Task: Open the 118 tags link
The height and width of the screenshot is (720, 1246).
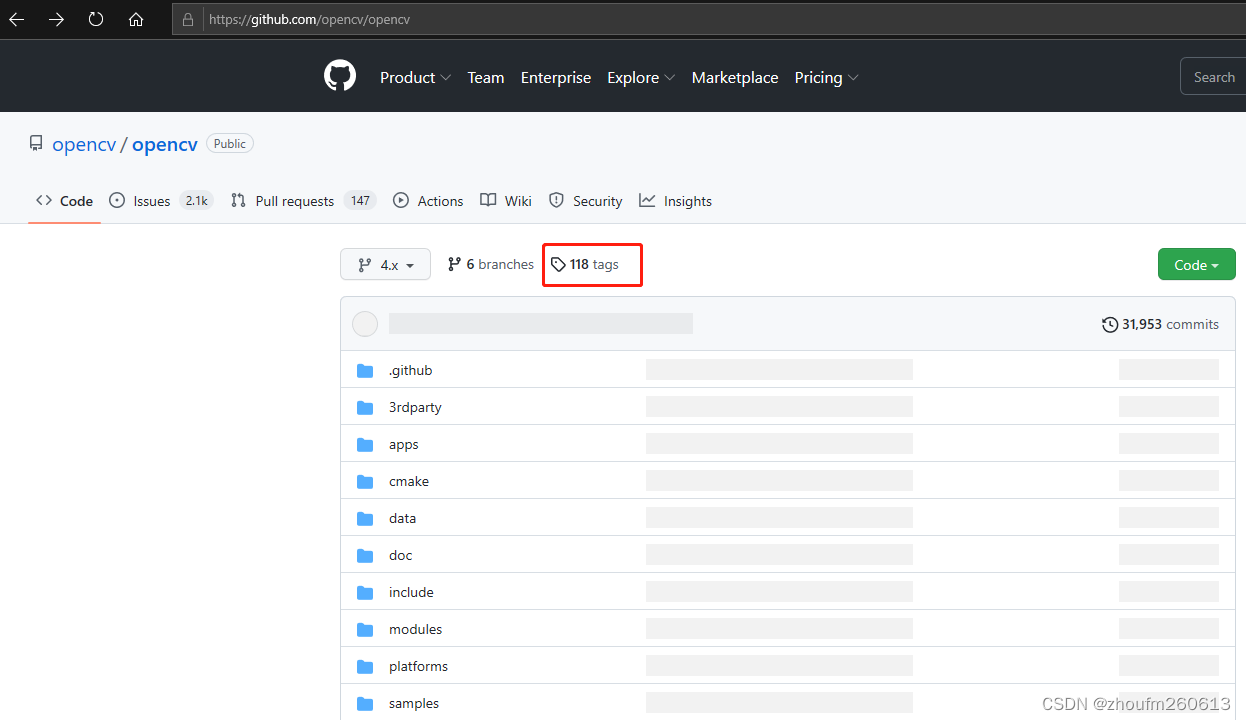Action: (x=585, y=264)
